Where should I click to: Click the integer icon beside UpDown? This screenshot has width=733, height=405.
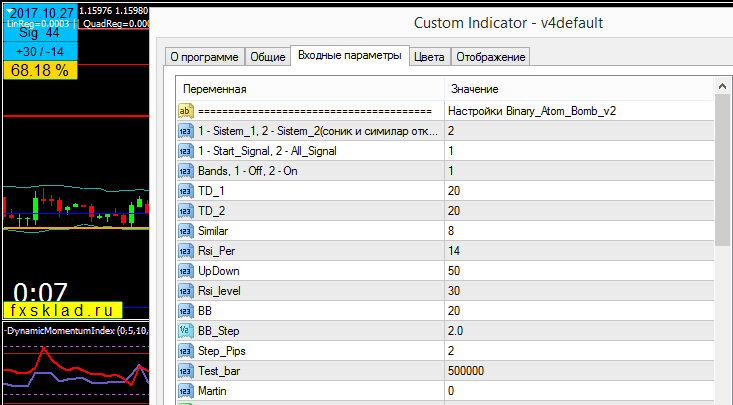185,270
